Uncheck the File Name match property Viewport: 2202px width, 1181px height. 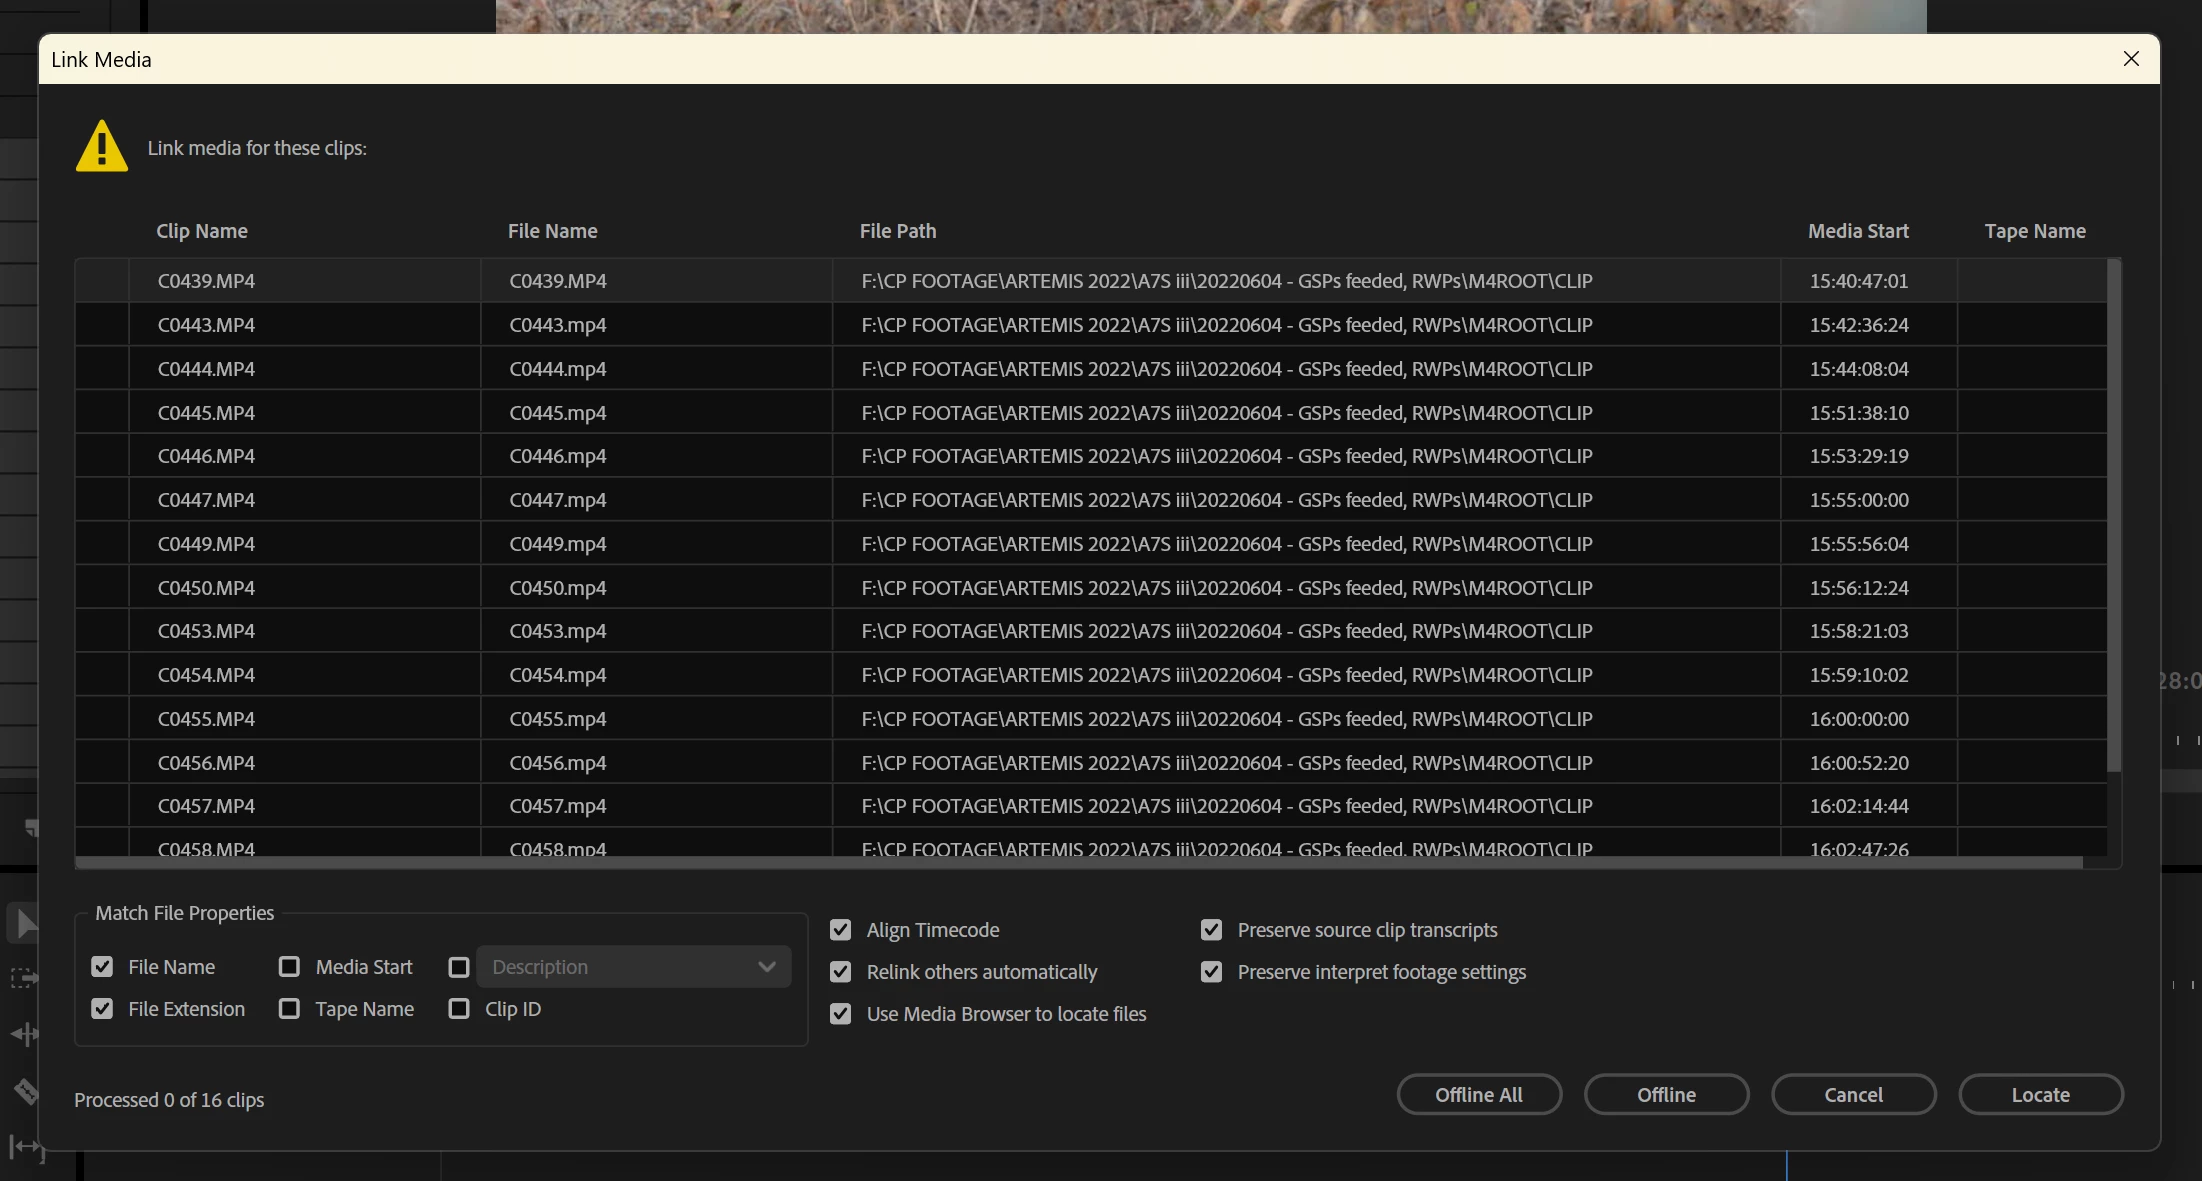(102, 967)
